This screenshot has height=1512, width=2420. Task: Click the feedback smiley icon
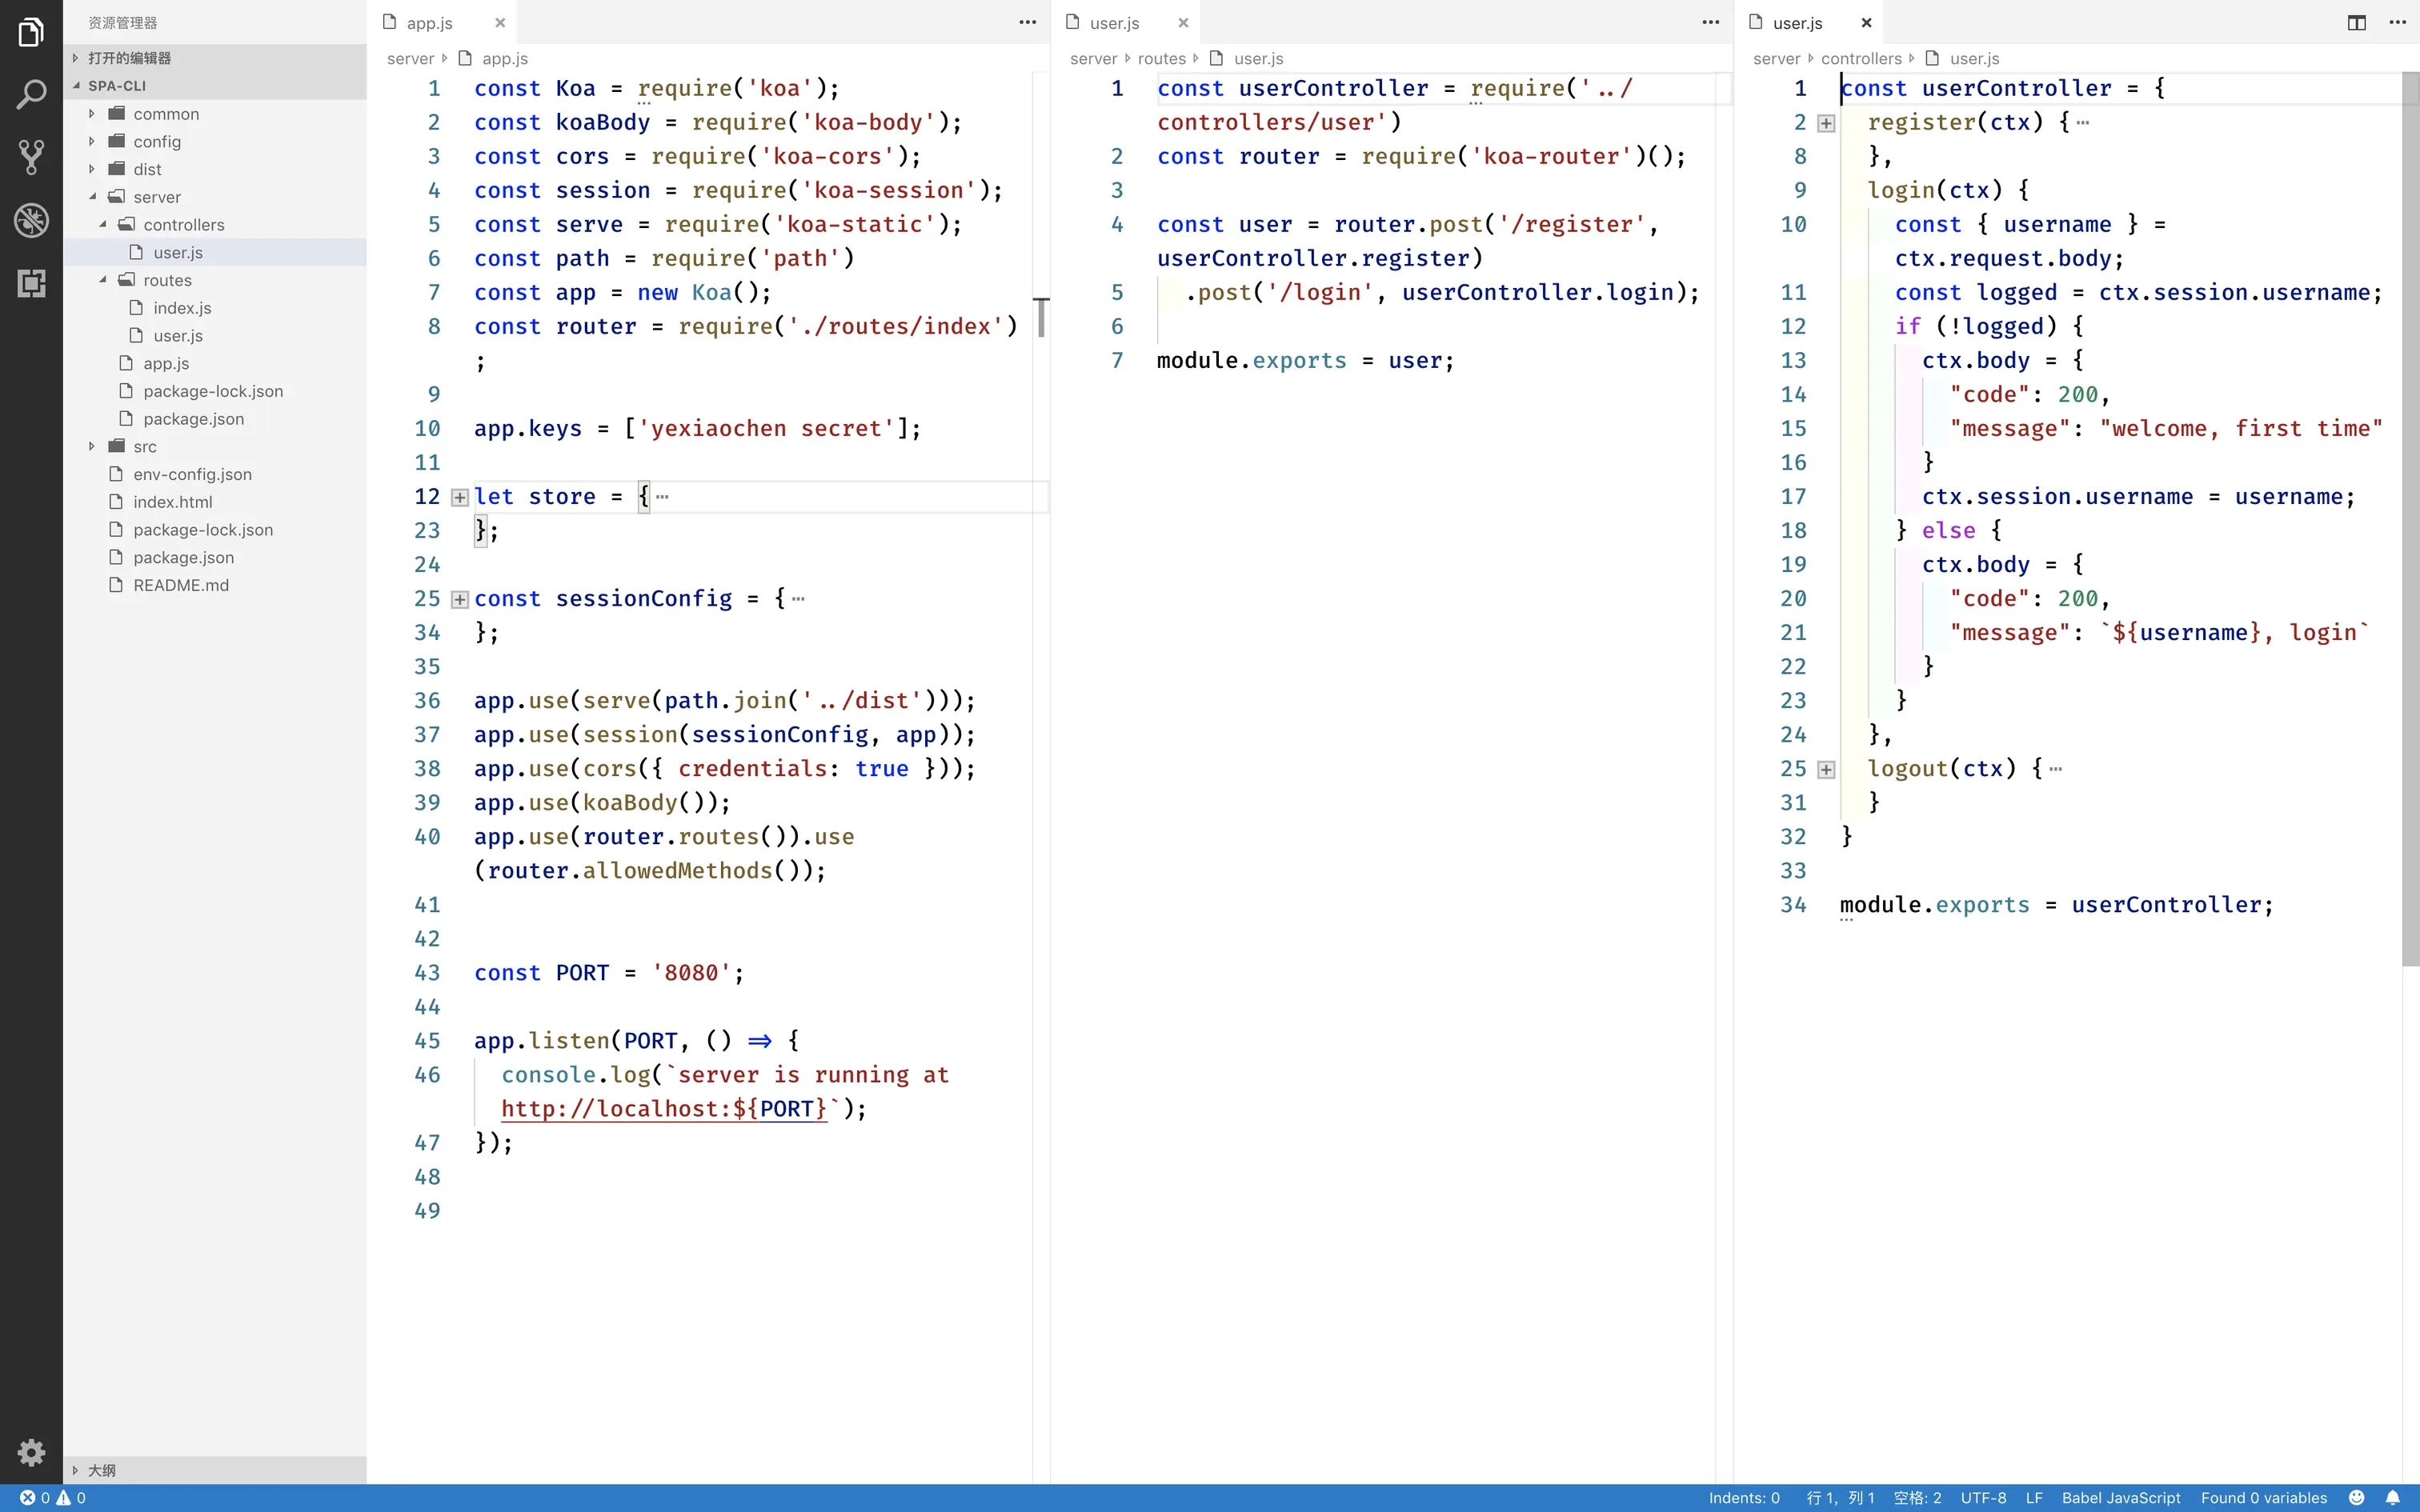click(2357, 1498)
